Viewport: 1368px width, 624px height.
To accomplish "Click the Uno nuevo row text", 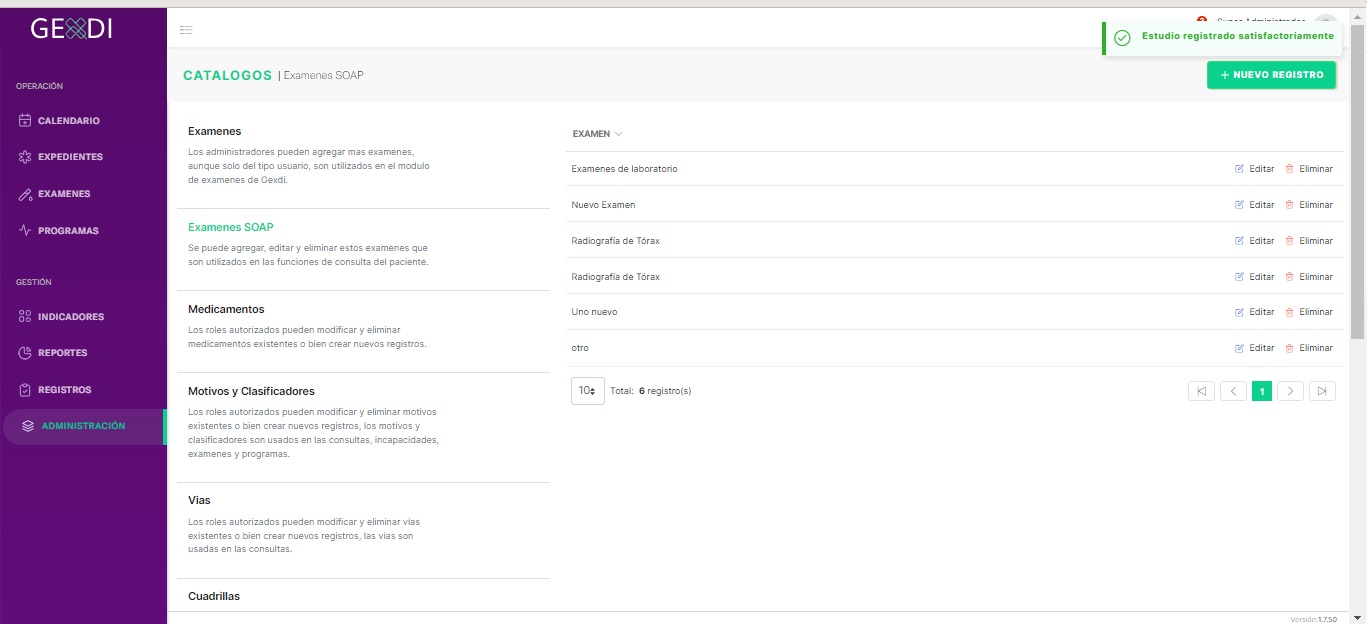I will click(594, 312).
